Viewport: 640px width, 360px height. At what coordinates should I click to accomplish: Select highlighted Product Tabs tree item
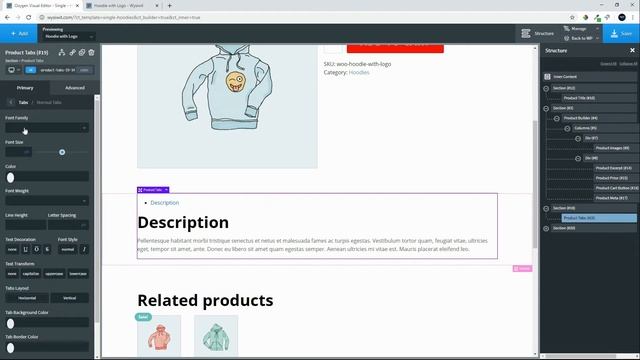[599, 218]
